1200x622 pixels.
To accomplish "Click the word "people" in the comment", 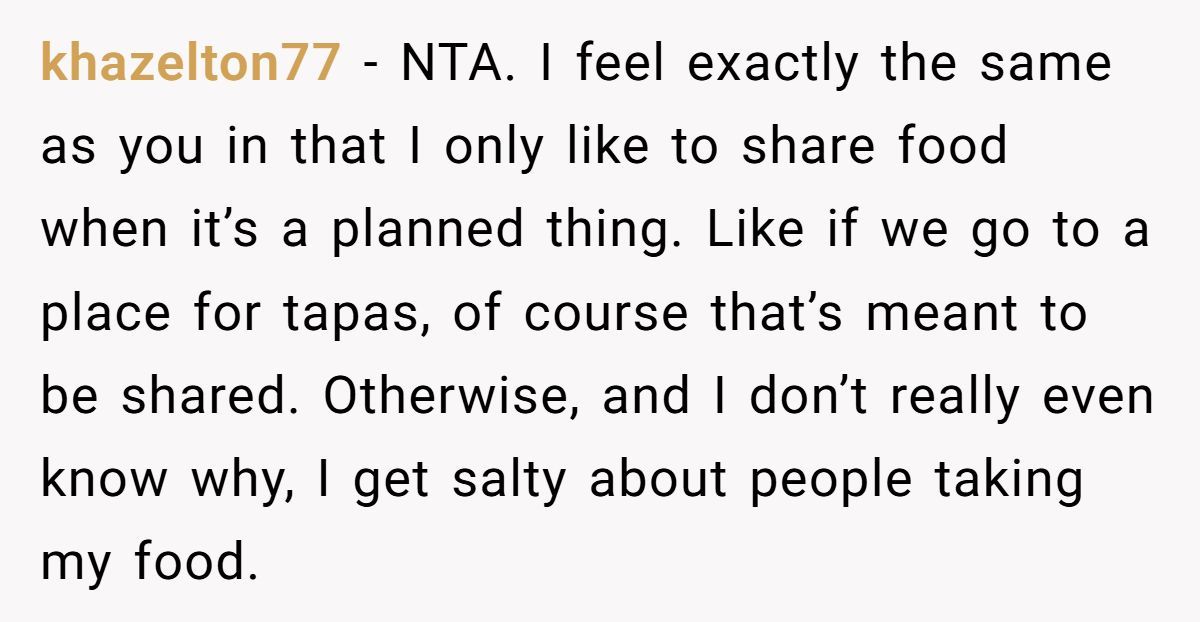I will pos(832,480).
